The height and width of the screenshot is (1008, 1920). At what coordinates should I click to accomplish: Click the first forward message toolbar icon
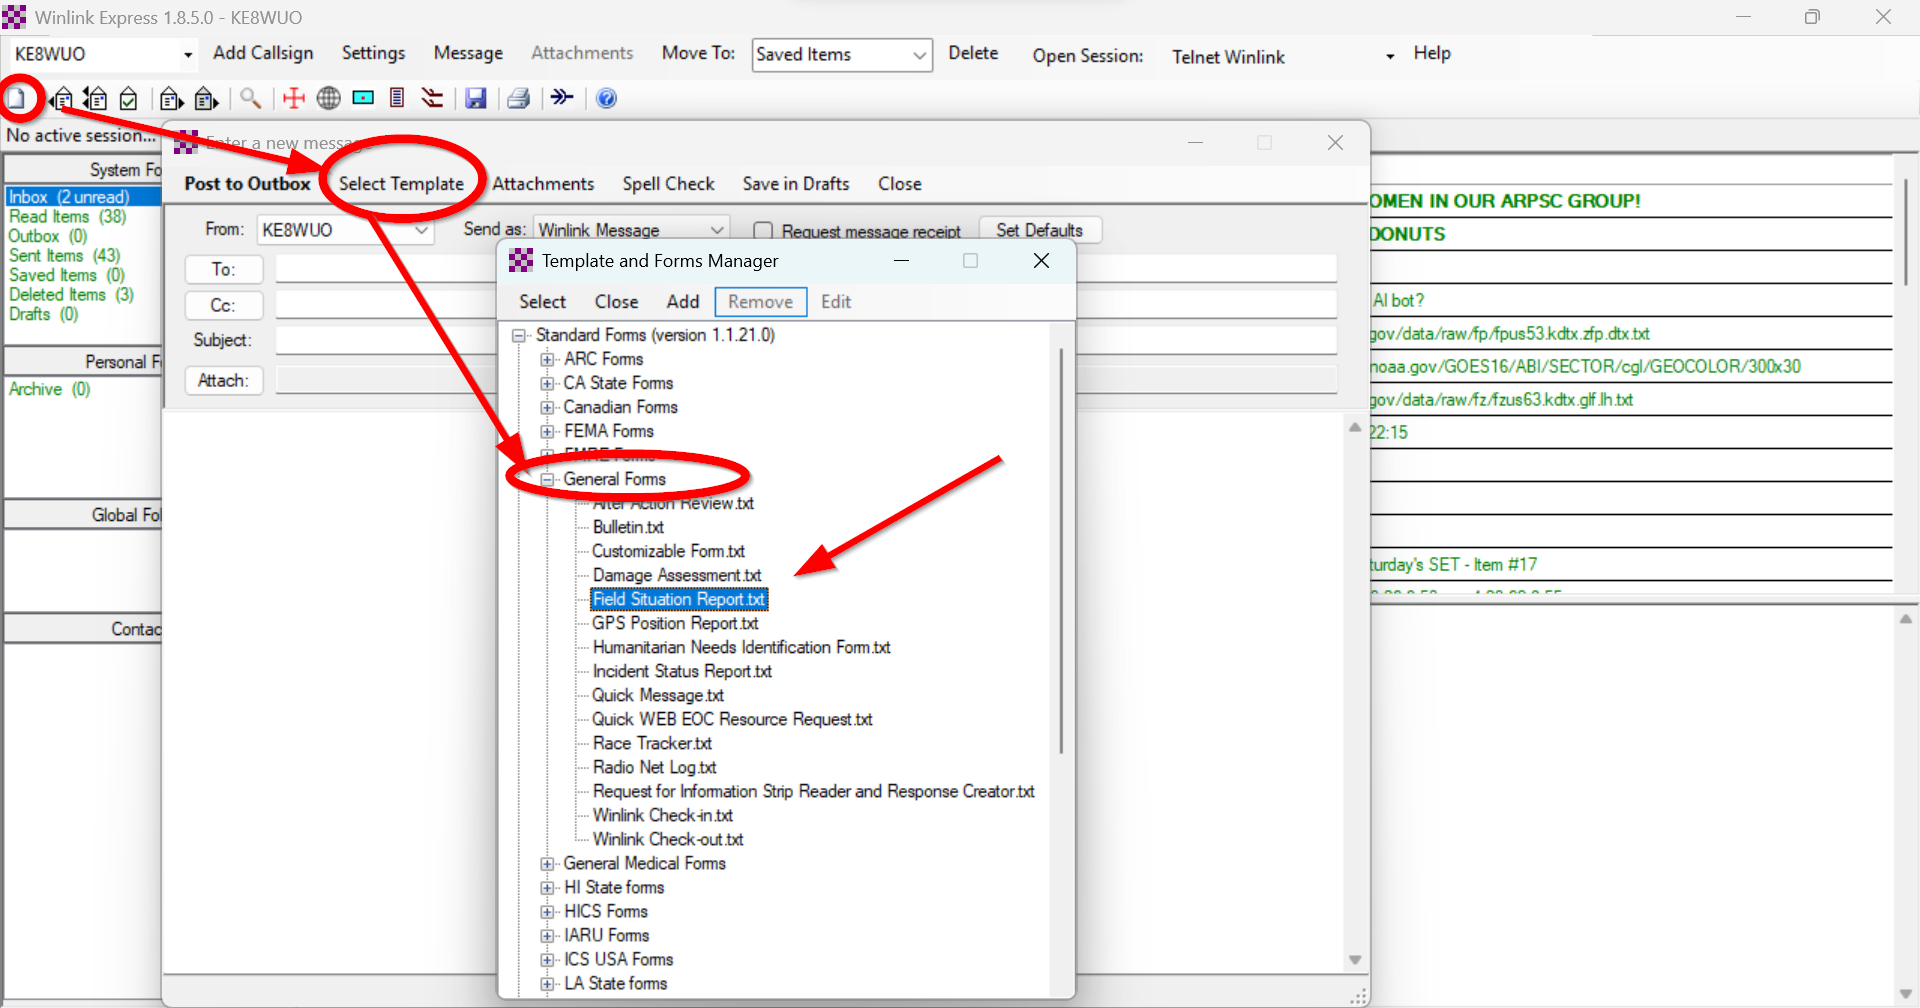(x=171, y=98)
